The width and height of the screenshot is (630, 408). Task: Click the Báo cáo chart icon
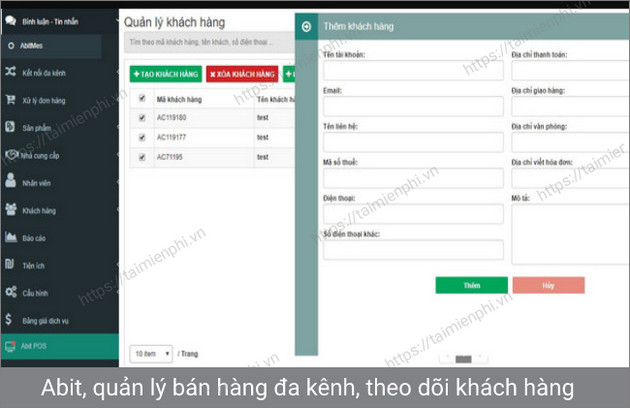coord(10,237)
